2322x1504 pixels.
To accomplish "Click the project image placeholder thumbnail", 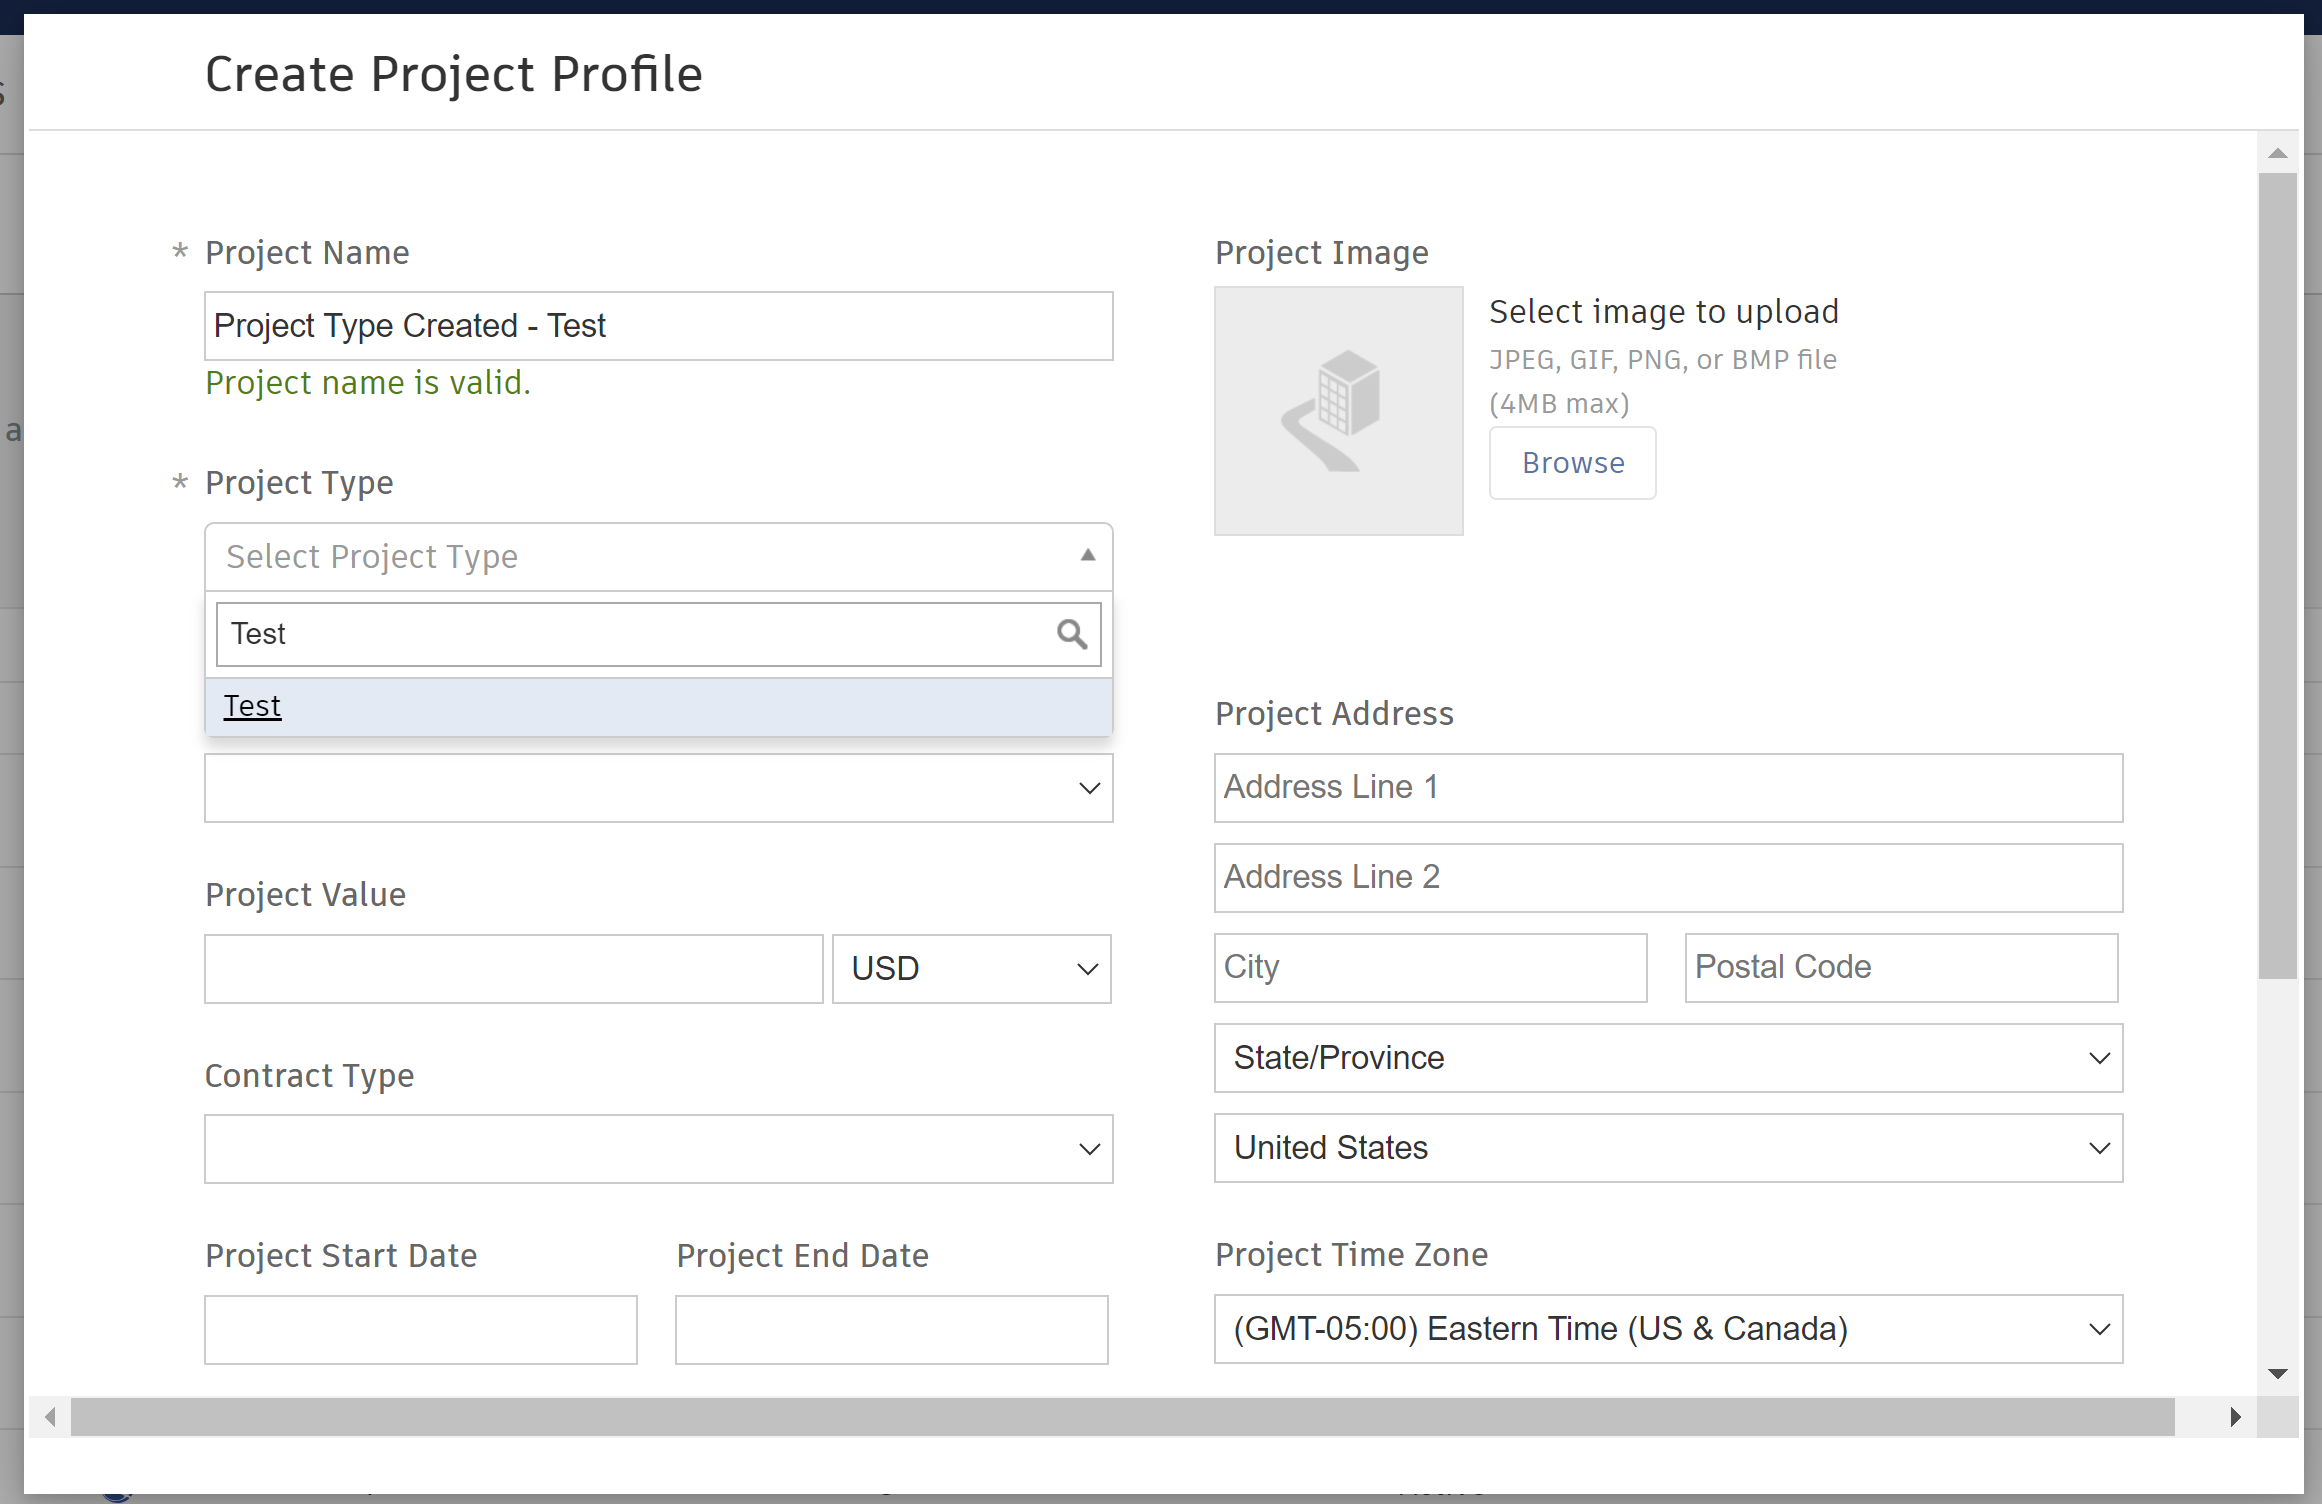I will click(1338, 411).
